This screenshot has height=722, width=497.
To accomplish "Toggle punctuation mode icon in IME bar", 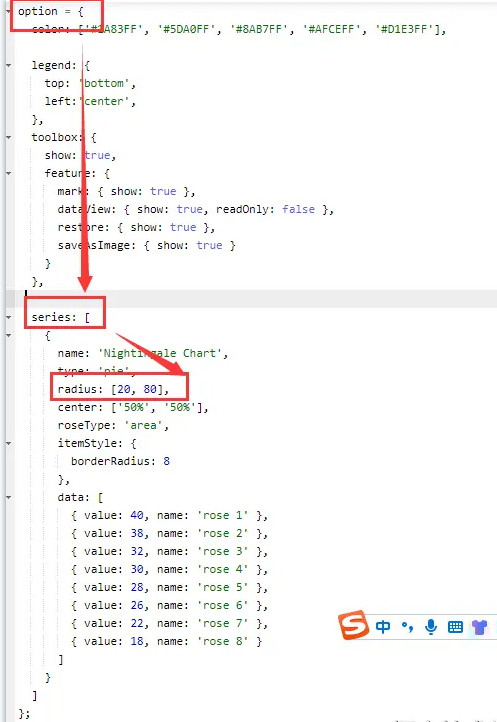I will tap(407, 627).
